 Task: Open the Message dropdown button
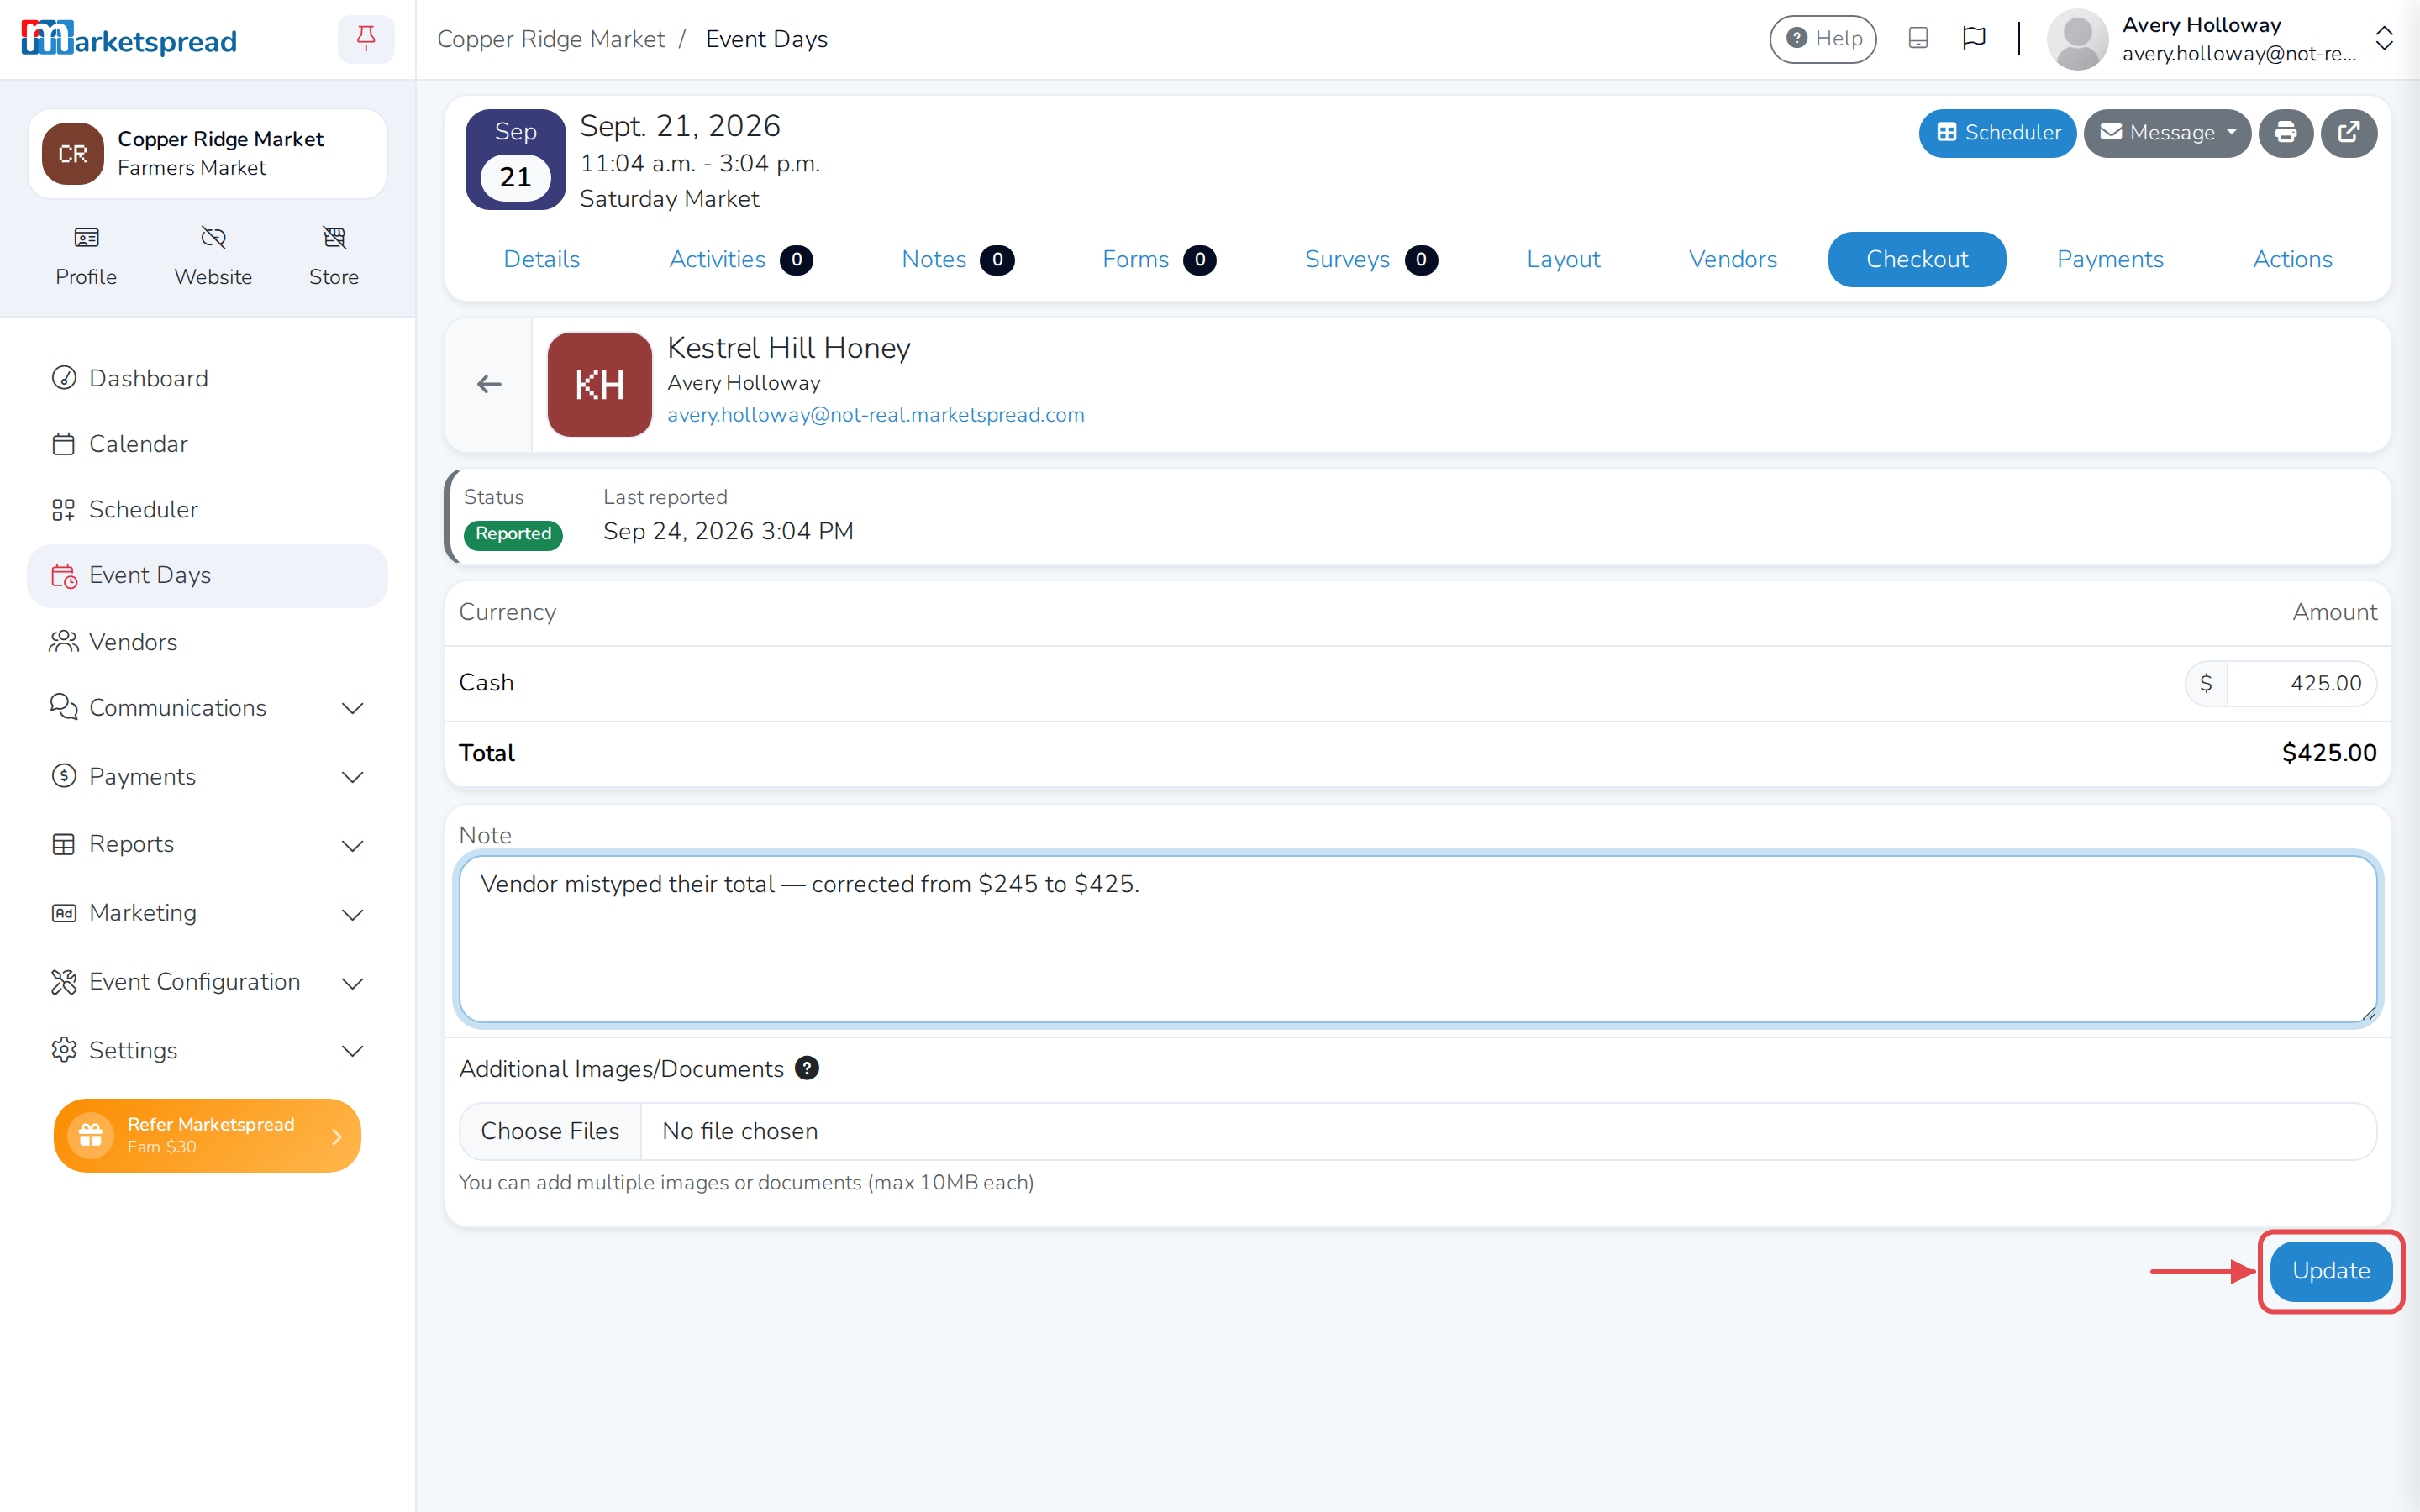[2167, 133]
